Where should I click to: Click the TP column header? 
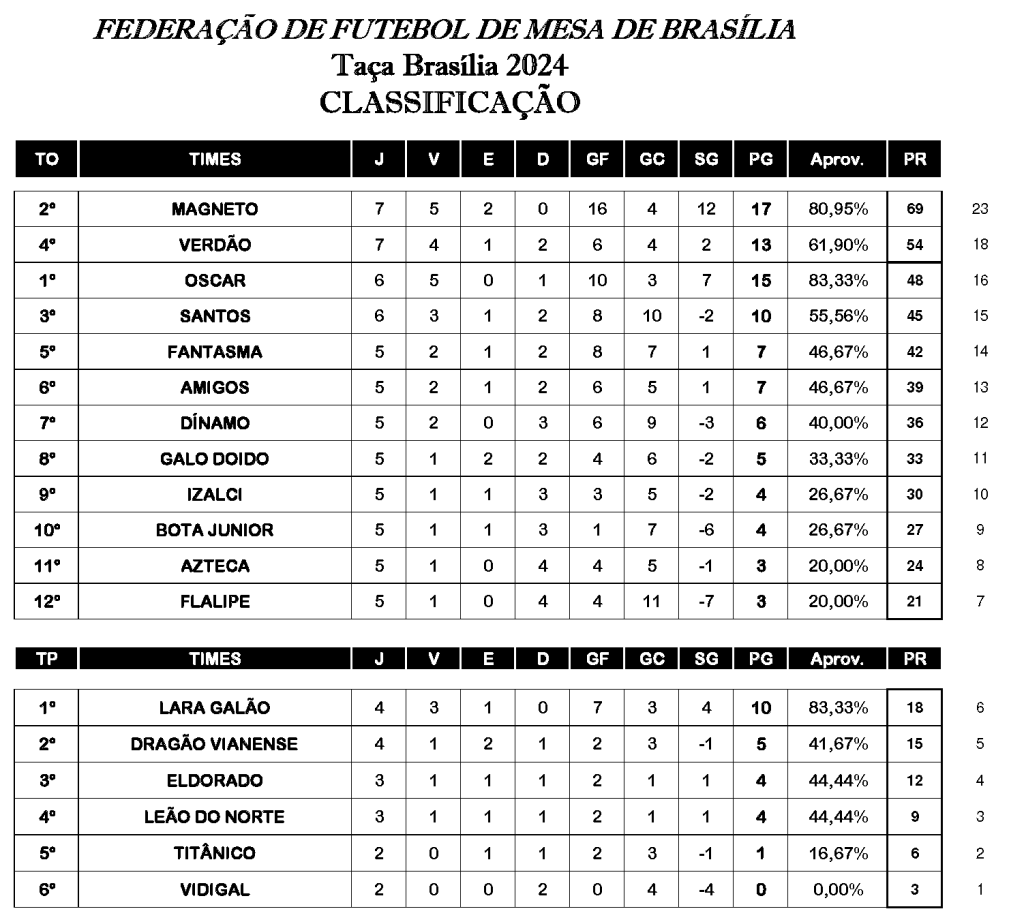[x=46, y=658]
